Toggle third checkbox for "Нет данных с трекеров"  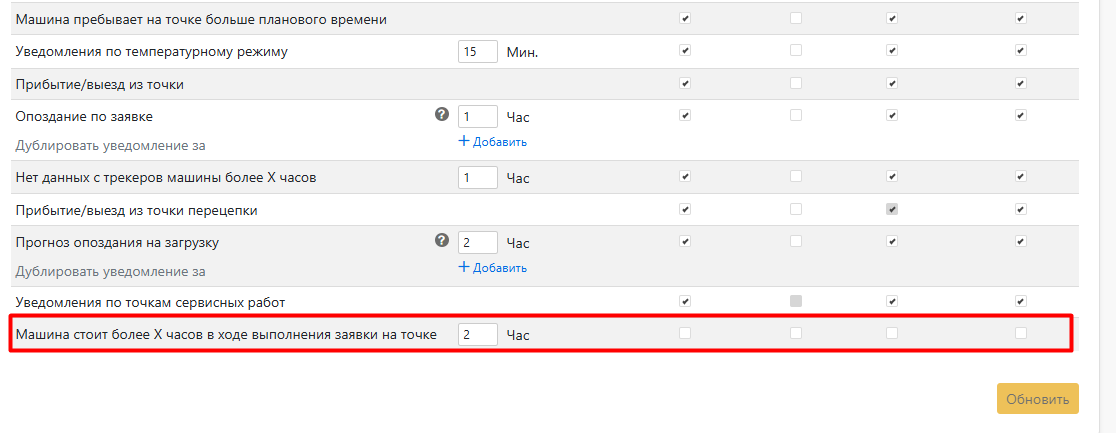[x=892, y=177]
